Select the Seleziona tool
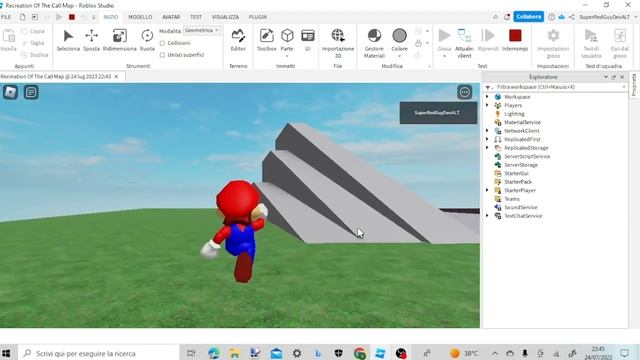This screenshot has height=360, width=640. click(x=68, y=40)
